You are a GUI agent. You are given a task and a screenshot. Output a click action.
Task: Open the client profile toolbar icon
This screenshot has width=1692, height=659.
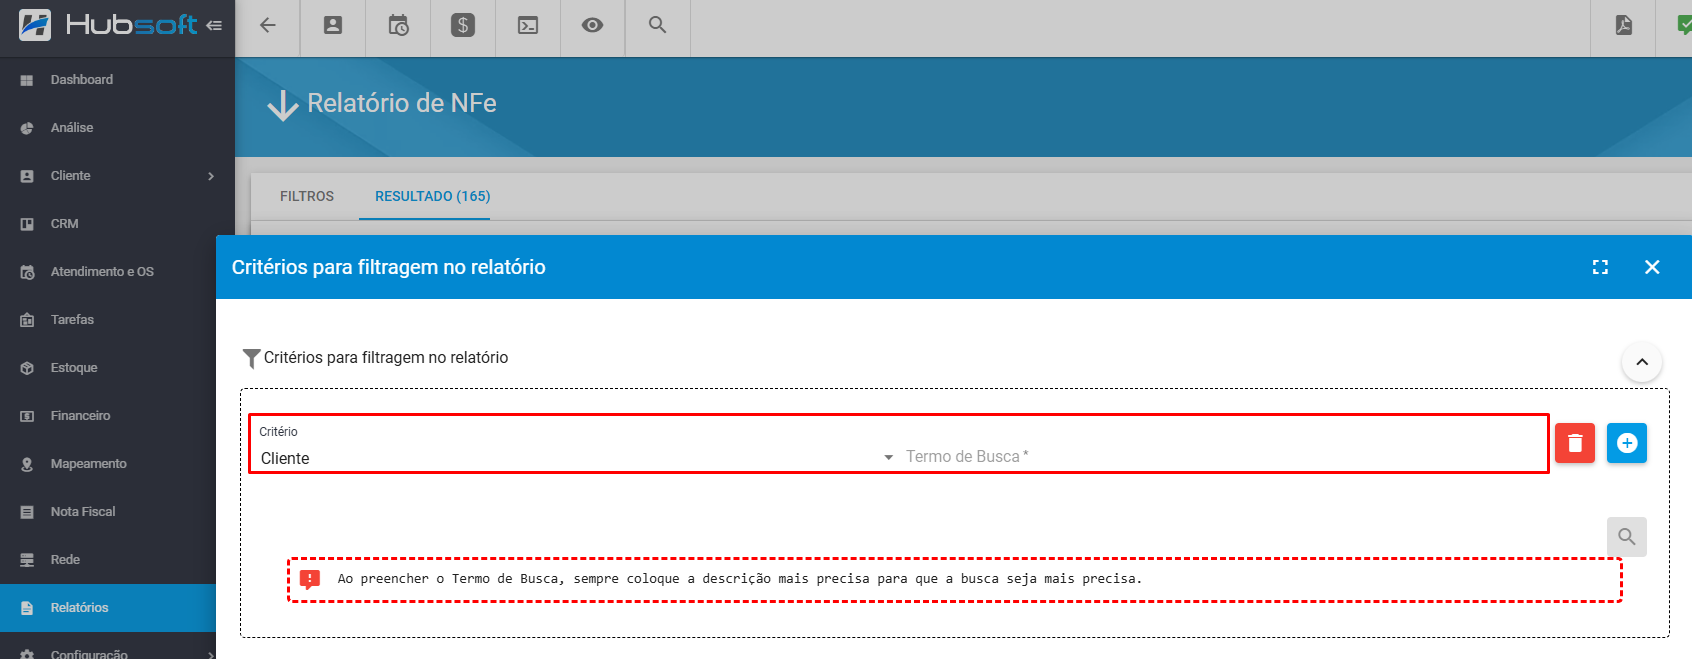pyautogui.click(x=333, y=25)
